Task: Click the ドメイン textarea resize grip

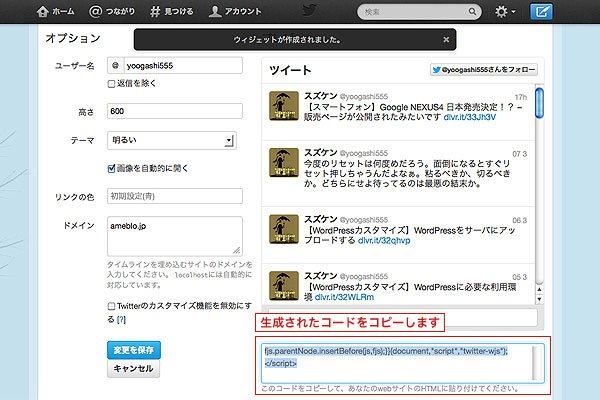Action: 237,251
